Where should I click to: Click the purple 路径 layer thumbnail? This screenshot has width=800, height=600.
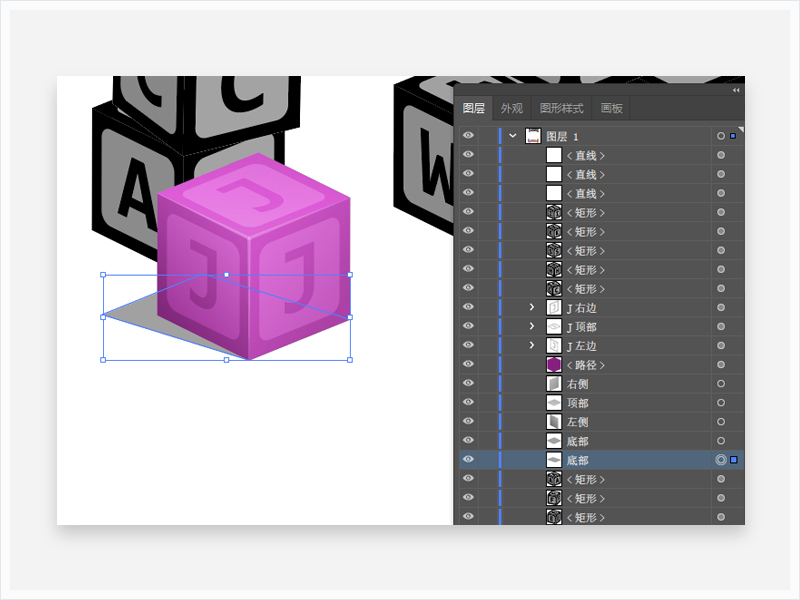point(554,365)
